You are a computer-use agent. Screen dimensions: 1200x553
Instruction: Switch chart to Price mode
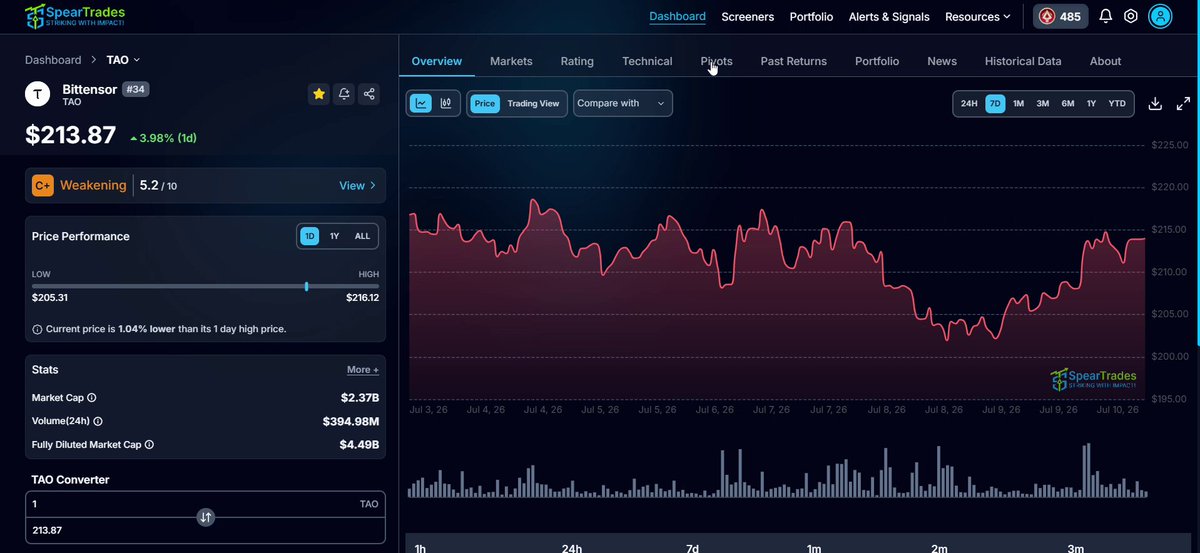[485, 103]
